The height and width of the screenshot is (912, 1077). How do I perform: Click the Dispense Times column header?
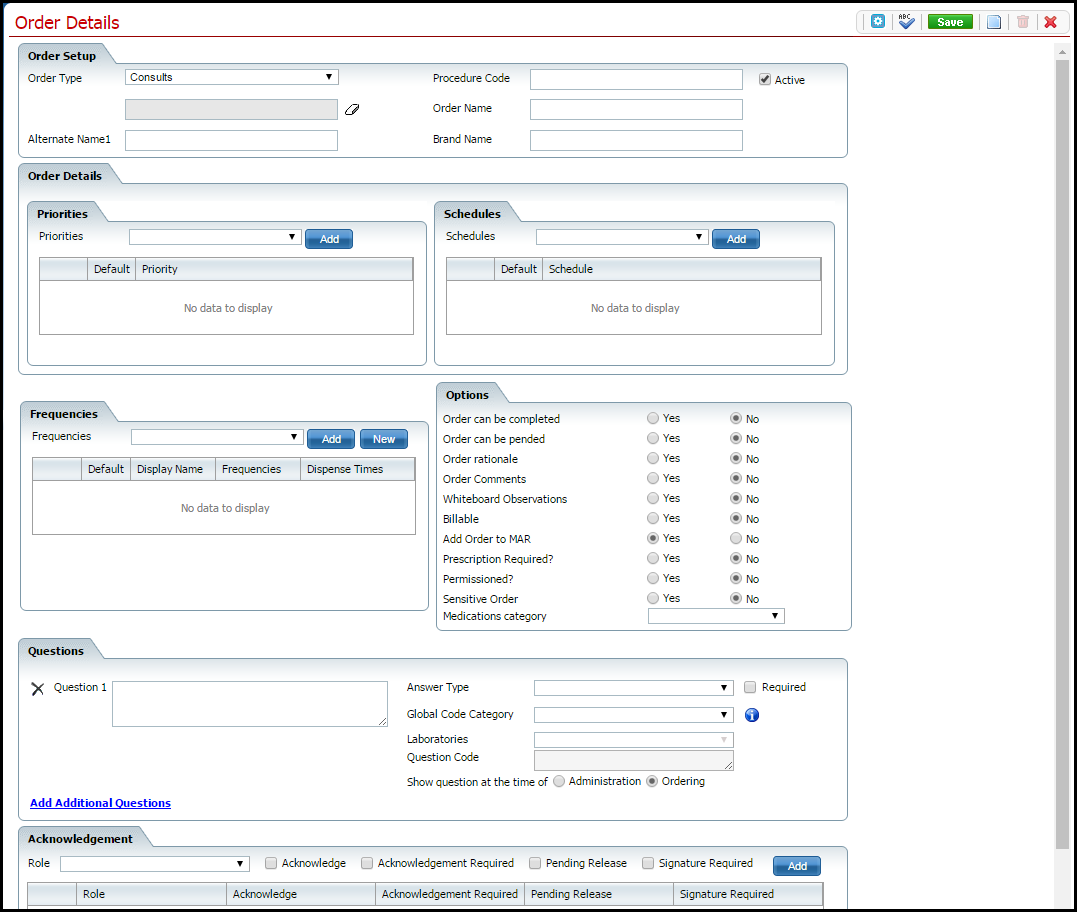point(357,469)
